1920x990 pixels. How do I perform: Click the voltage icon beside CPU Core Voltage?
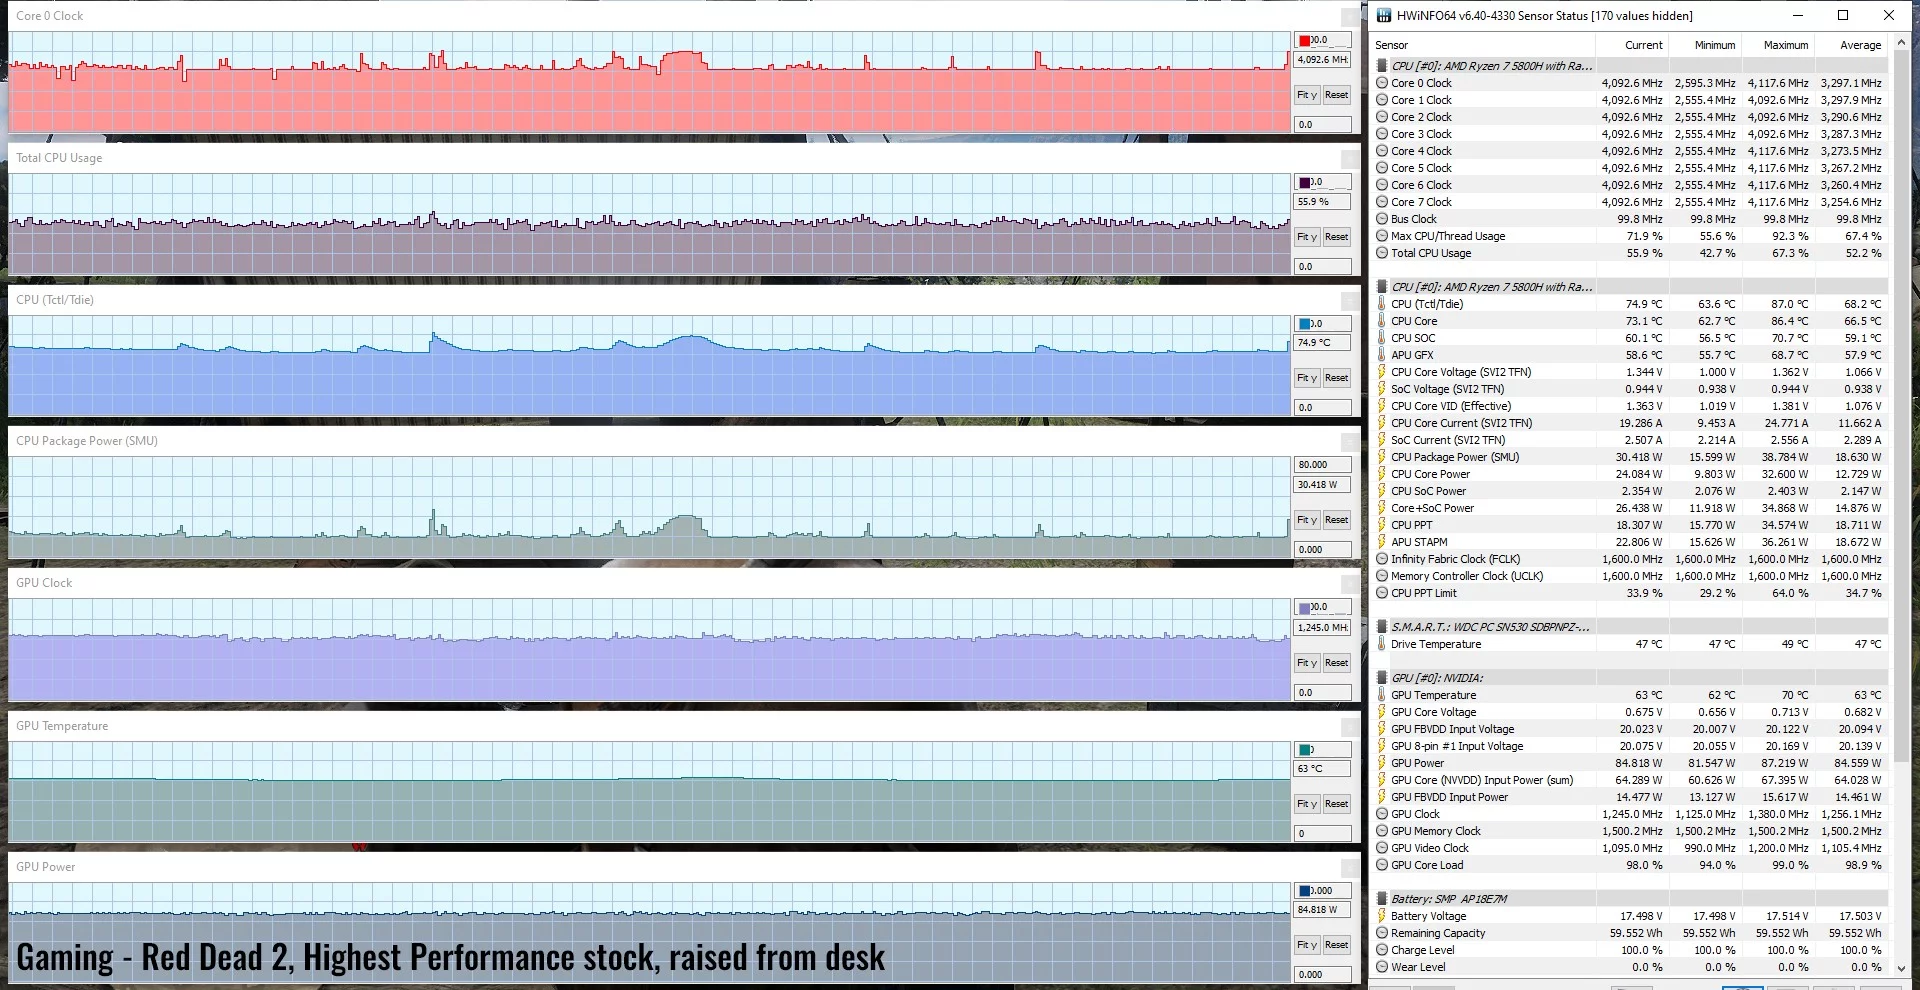tap(1382, 371)
